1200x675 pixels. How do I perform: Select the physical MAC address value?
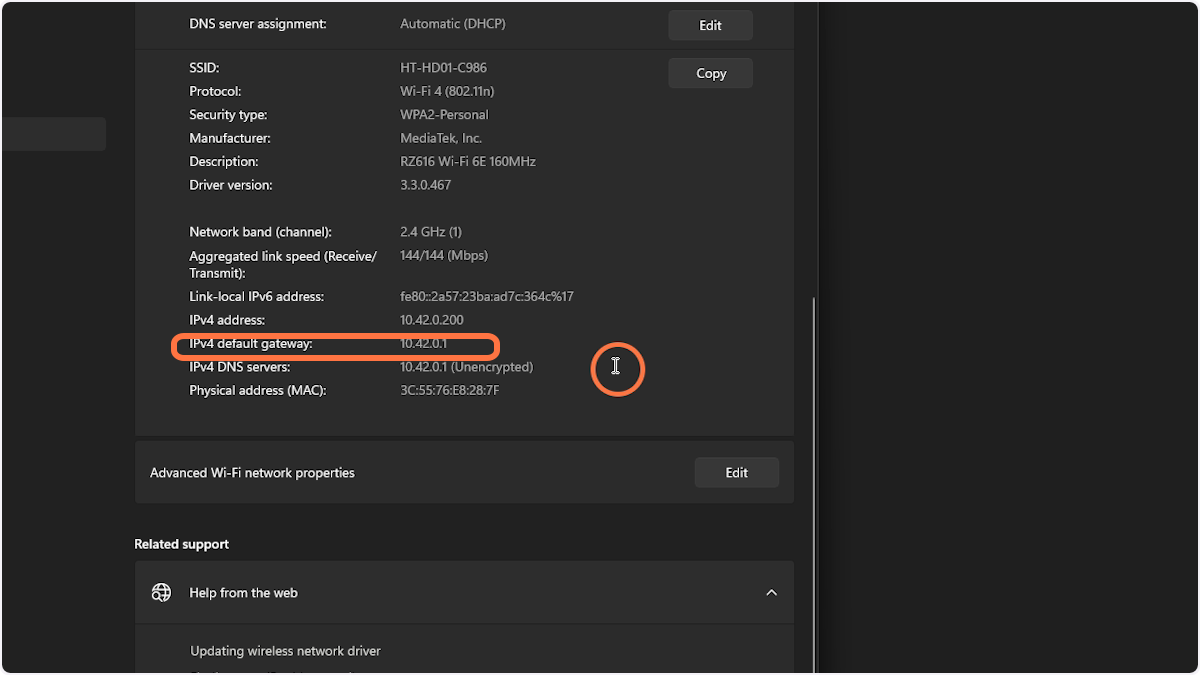coord(447,390)
